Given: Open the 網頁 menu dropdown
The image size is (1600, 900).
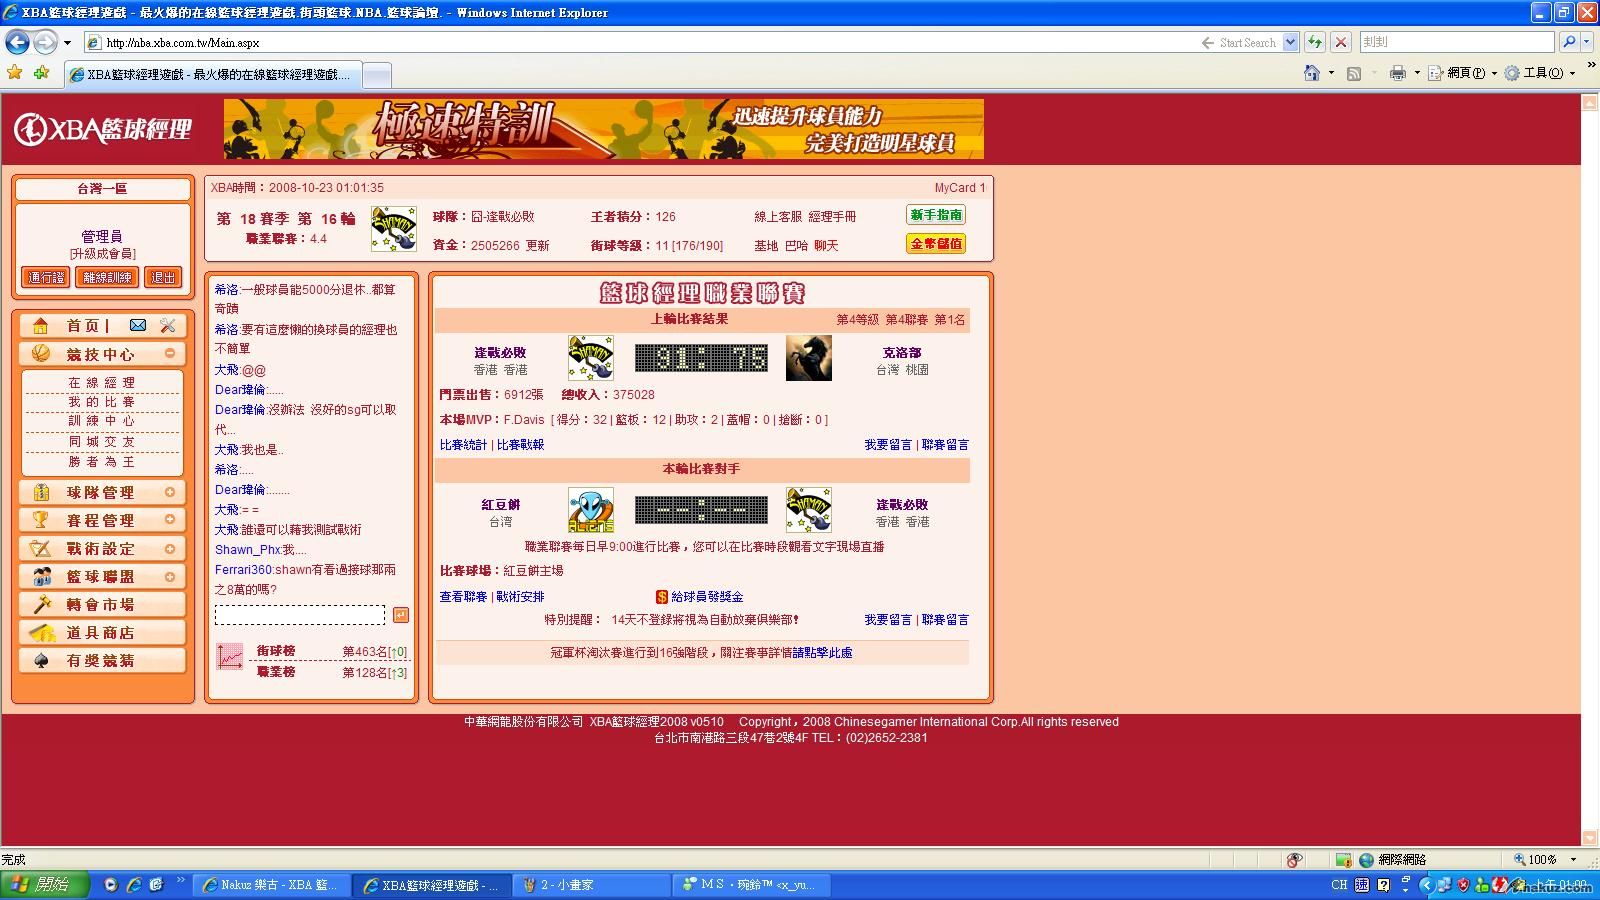Looking at the screenshot, I should (1494, 73).
